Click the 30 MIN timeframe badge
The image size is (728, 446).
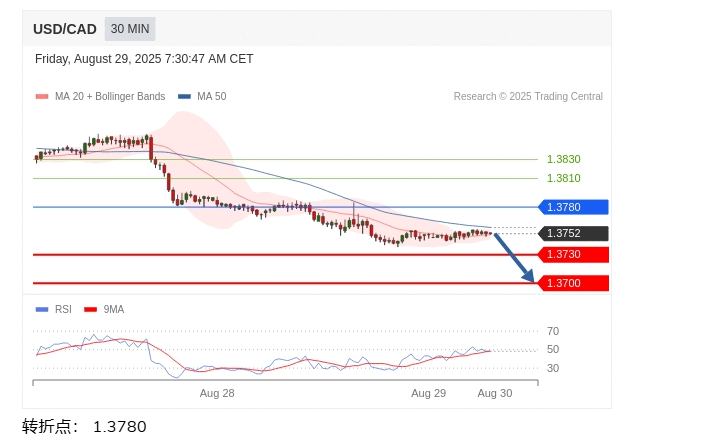tap(130, 29)
